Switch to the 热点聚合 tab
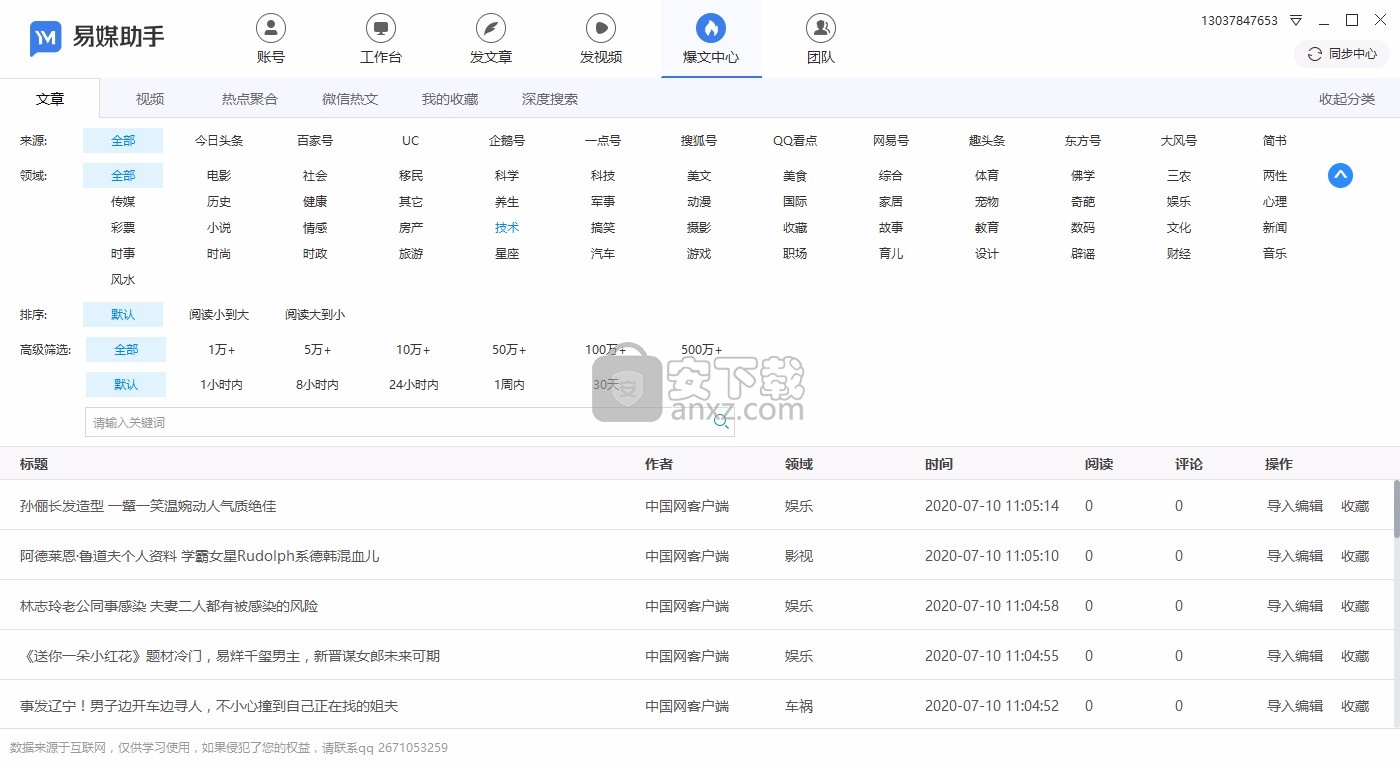 pyautogui.click(x=250, y=99)
